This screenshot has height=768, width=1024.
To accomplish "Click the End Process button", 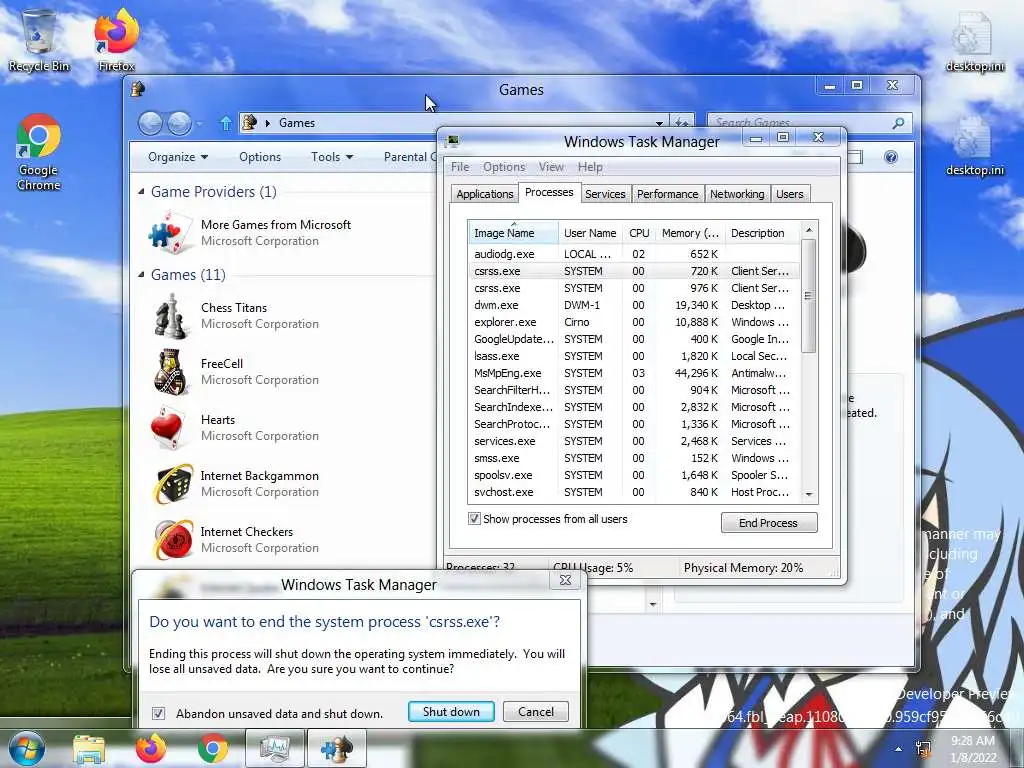I will coord(769,523).
